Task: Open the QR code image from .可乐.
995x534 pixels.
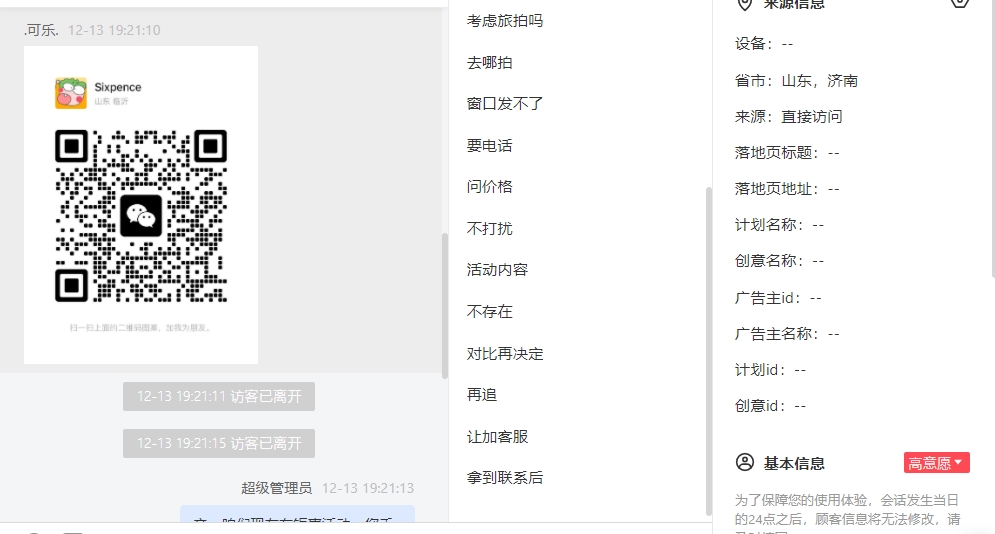Action: [x=141, y=205]
